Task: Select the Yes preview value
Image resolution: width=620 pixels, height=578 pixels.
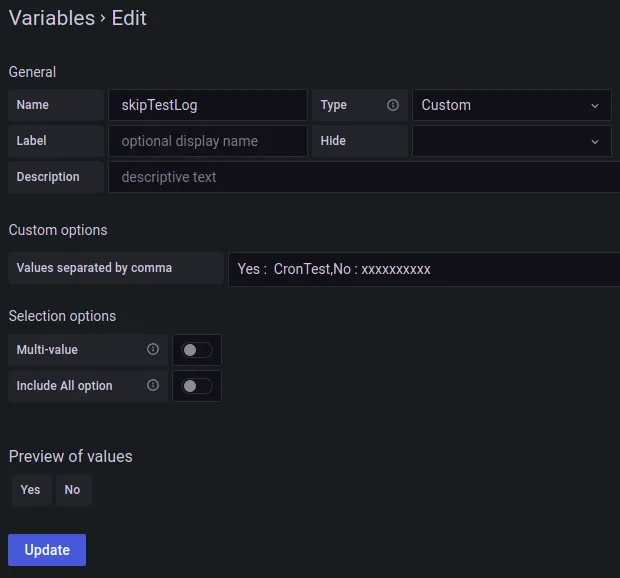Action: pos(30,490)
